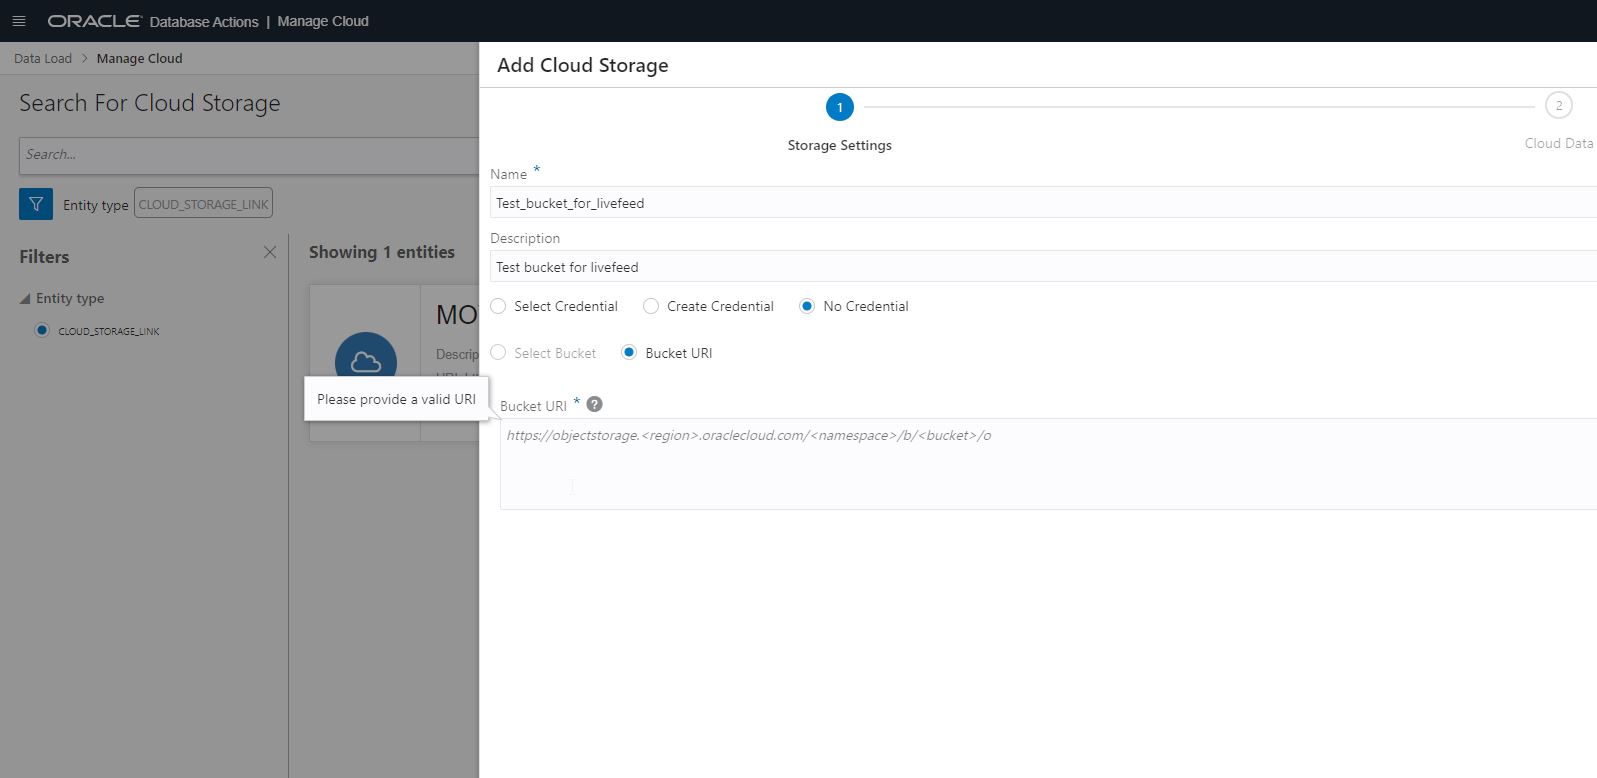Click the cloud storage entity icon
The width and height of the screenshot is (1597, 778).
click(x=365, y=361)
